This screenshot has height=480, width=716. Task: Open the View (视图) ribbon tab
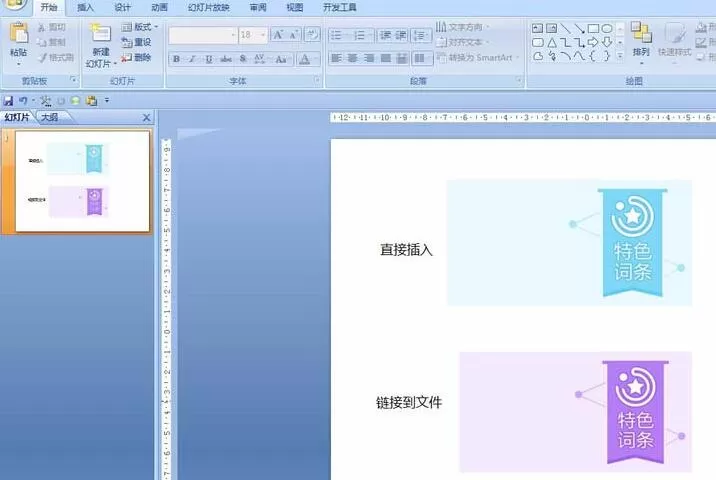tap(295, 8)
